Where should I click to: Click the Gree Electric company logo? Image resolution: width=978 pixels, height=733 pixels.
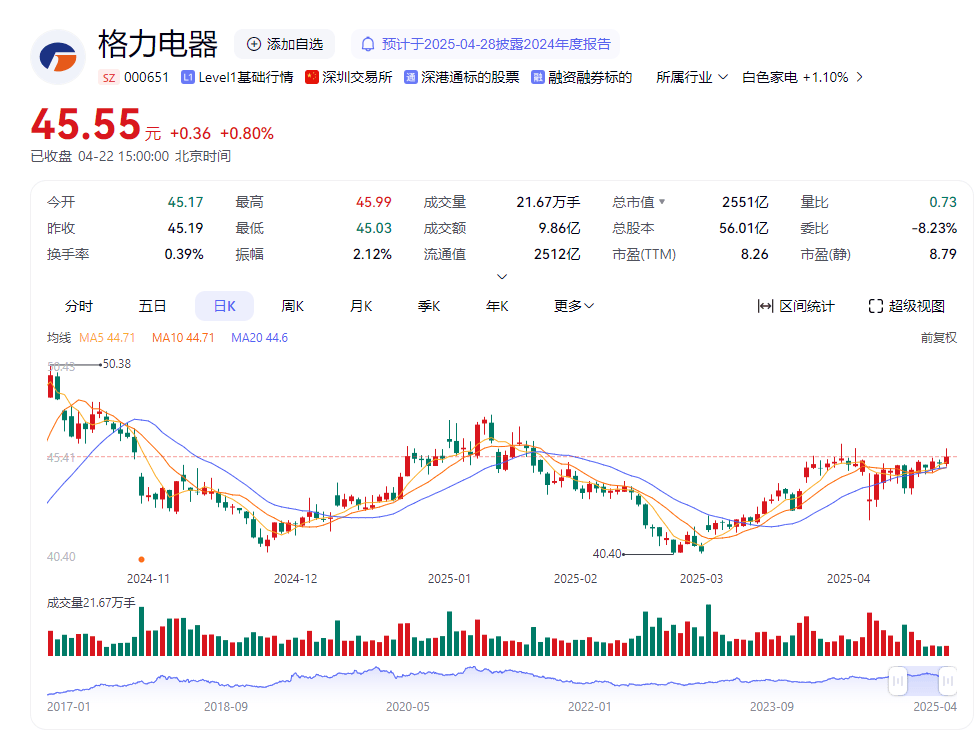click(x=57, y=55)
